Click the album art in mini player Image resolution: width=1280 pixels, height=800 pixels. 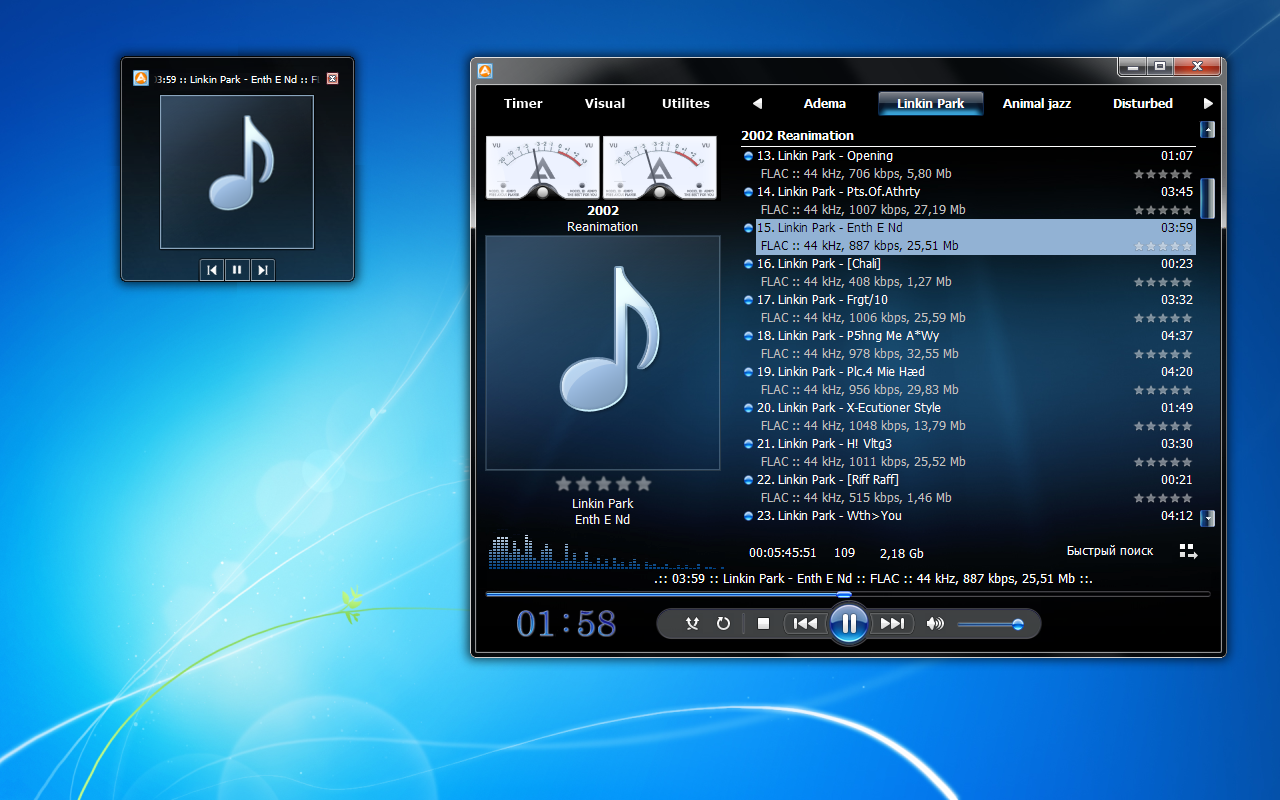coord(237,172)
